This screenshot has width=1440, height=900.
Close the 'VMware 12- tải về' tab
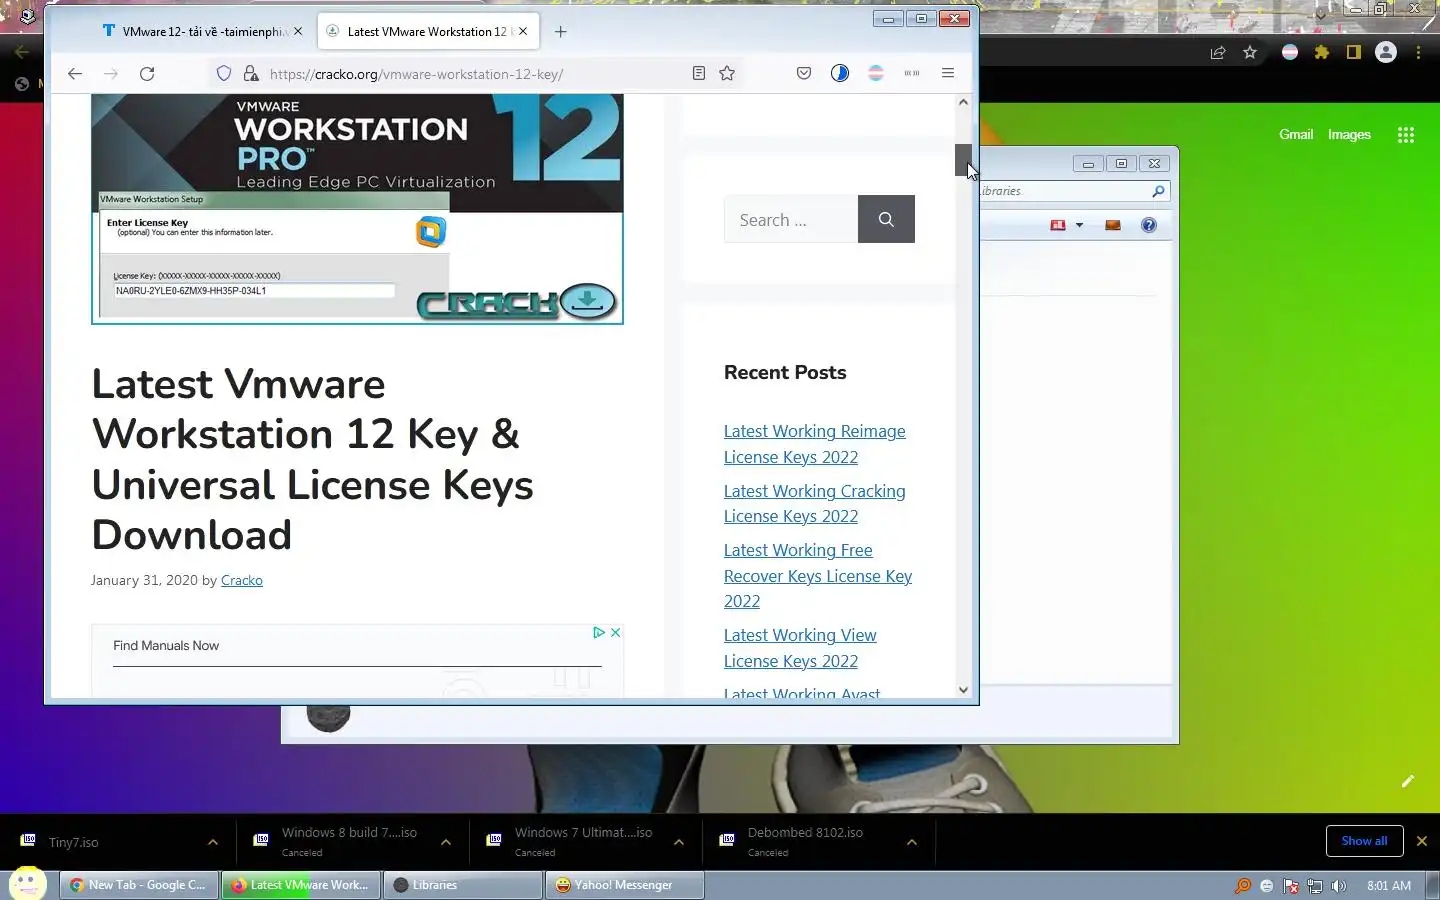298,31
